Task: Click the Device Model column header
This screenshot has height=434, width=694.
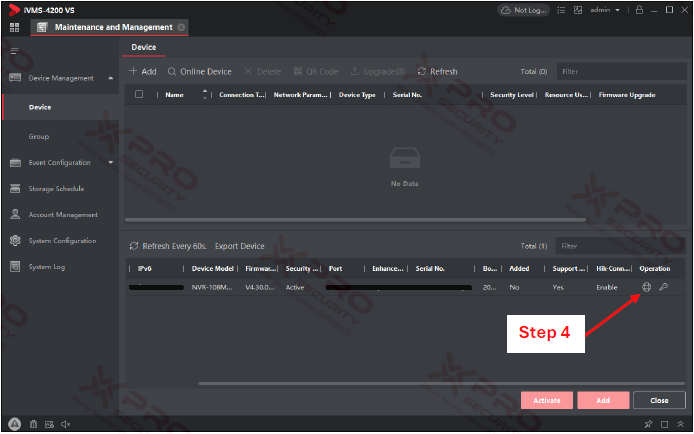Action: [212, 269]
